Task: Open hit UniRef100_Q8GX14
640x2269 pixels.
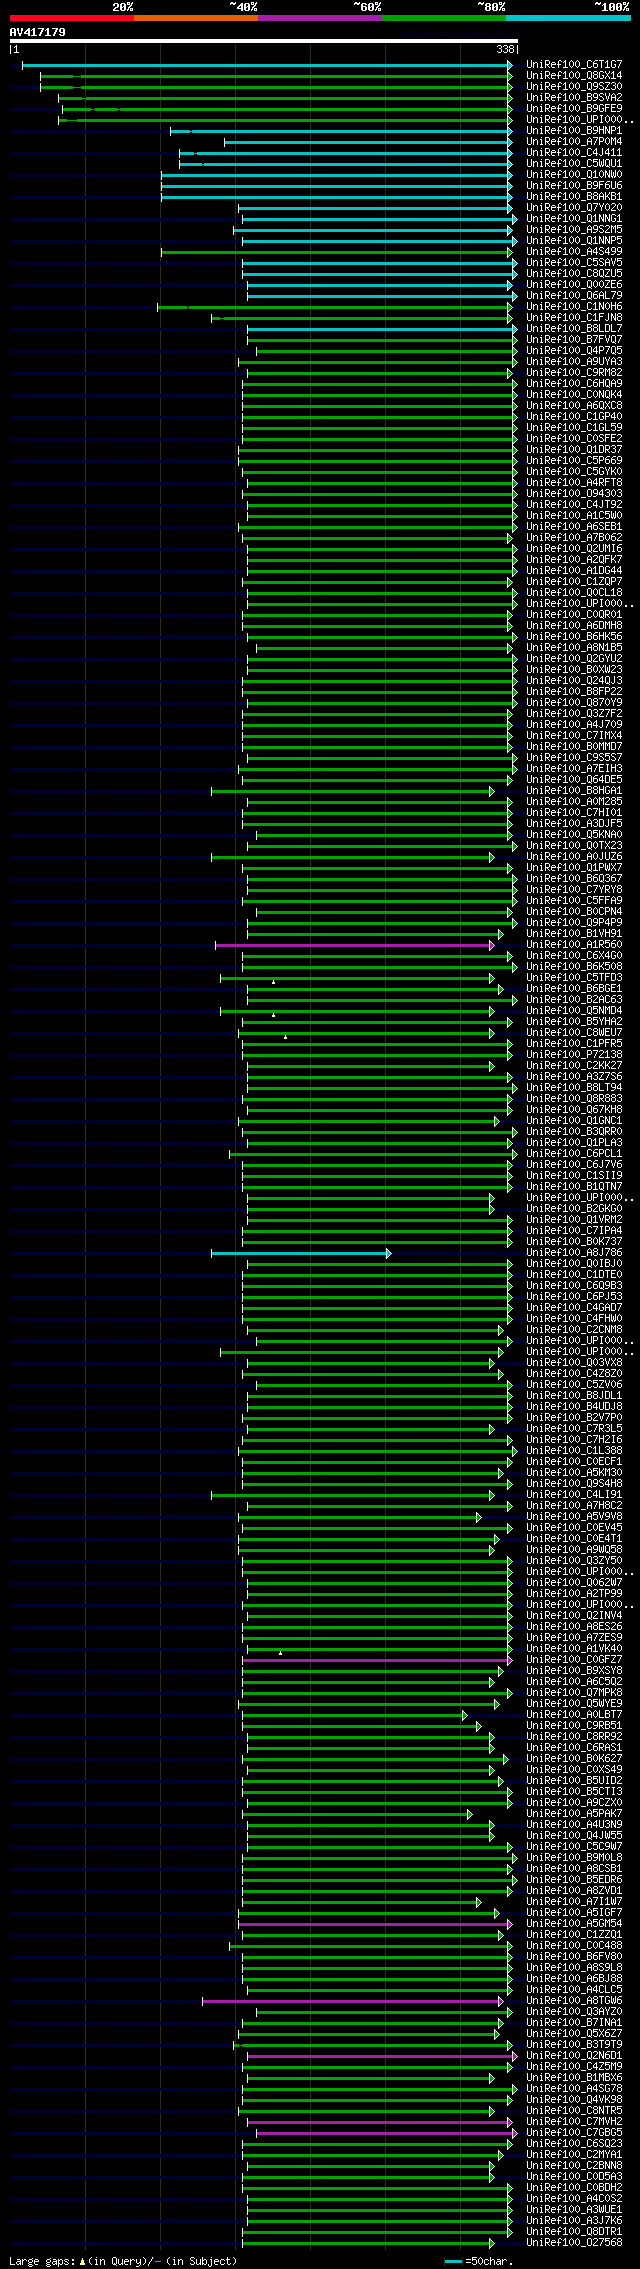Action: (573, 76)
